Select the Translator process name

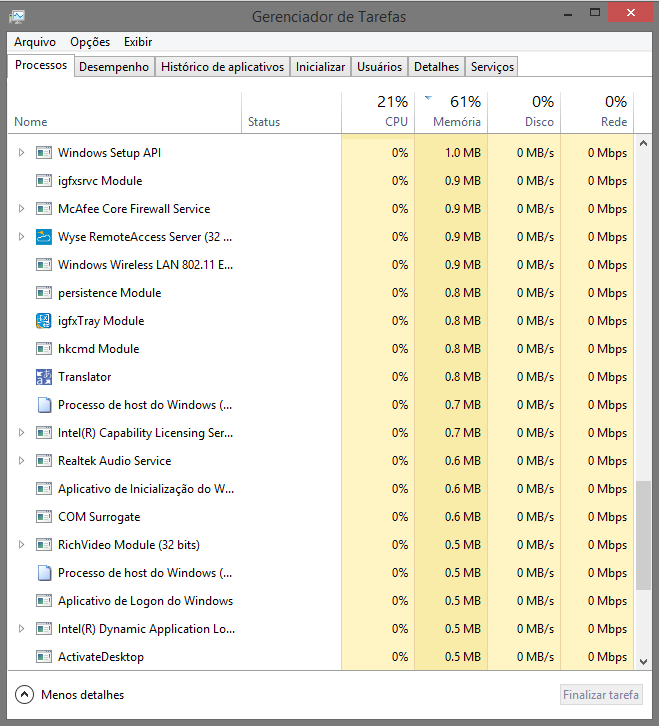tap(85, 377)
